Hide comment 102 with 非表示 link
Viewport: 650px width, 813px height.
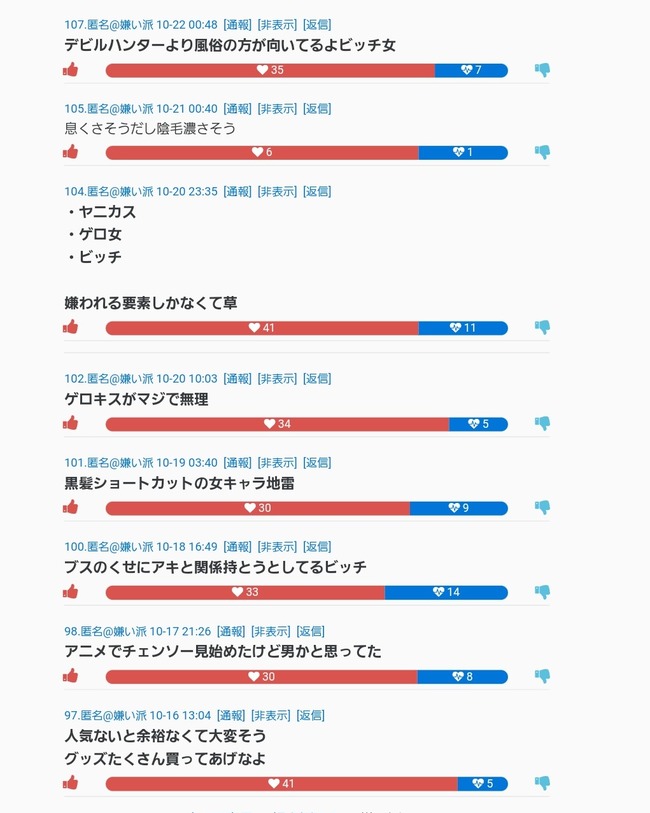(277, 378)
